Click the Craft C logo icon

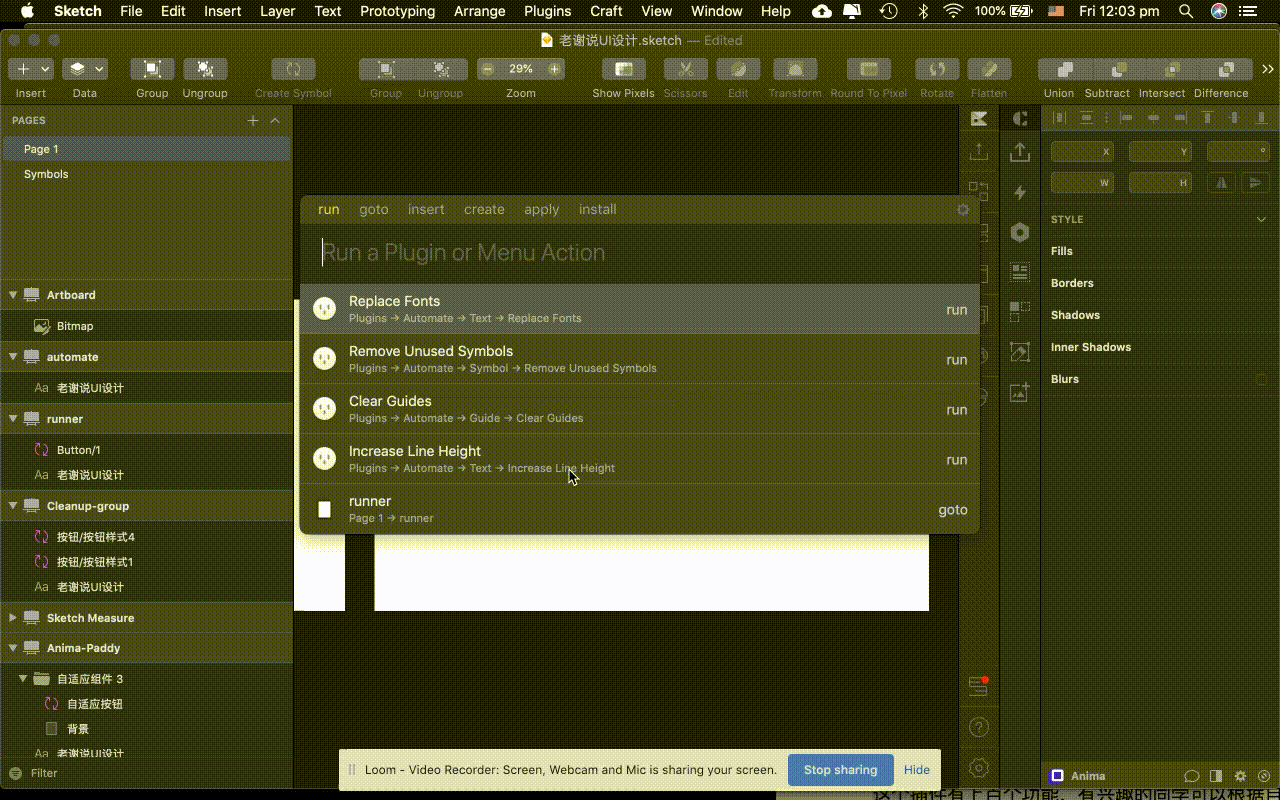tap(1020, 118)
